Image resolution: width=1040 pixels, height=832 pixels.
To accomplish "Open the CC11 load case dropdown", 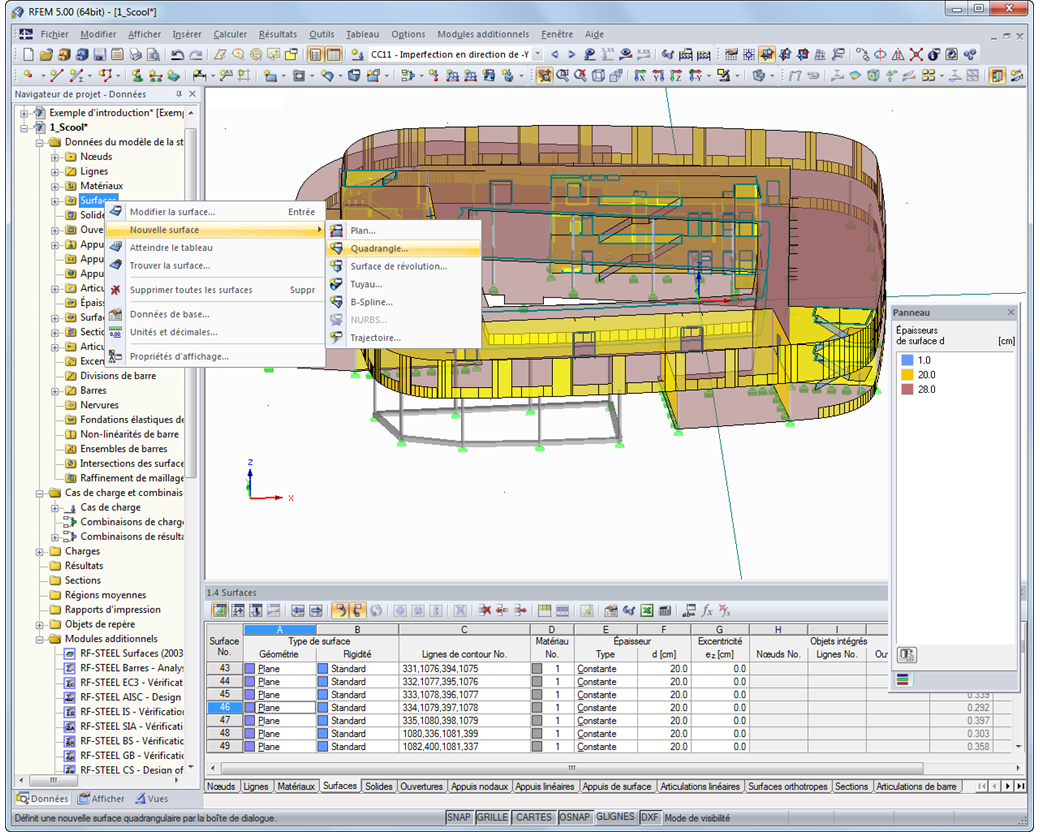I will coord(538,54).
